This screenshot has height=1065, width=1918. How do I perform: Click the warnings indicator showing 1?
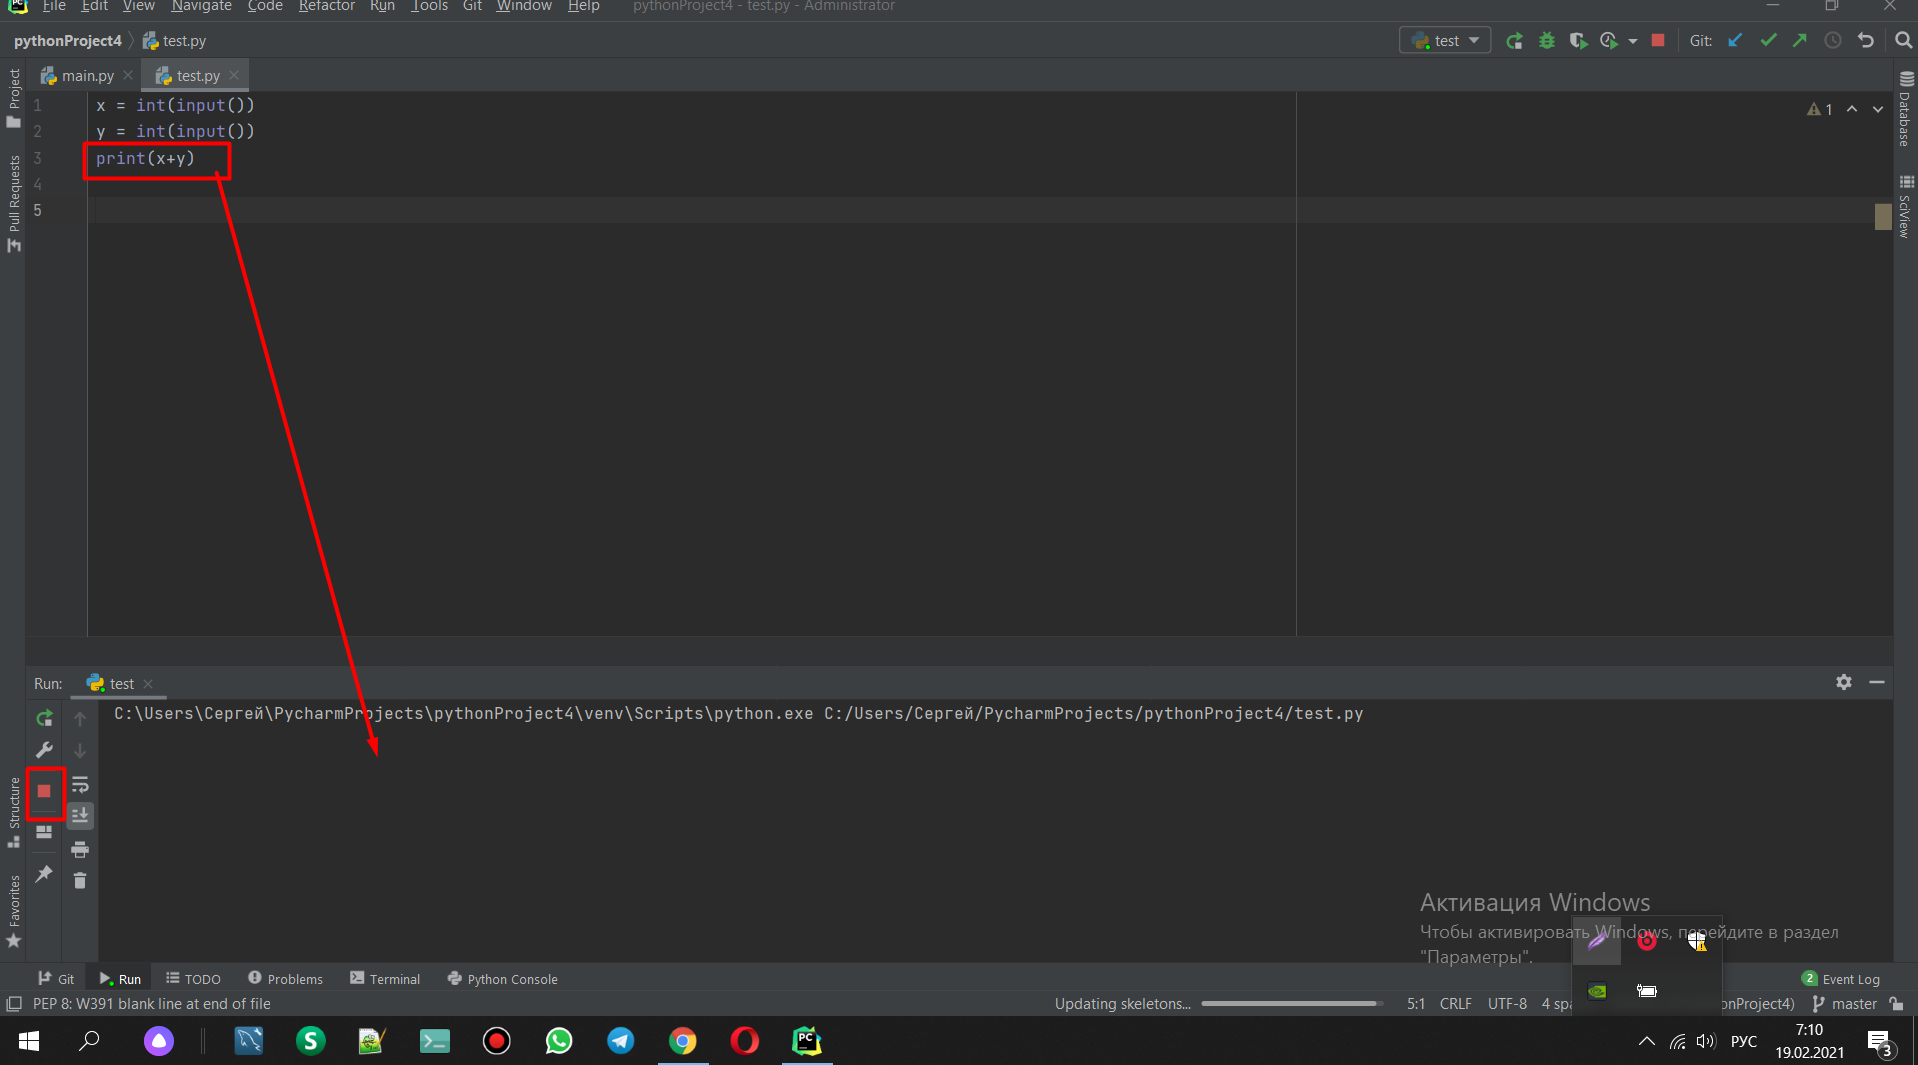point(1820,109)
